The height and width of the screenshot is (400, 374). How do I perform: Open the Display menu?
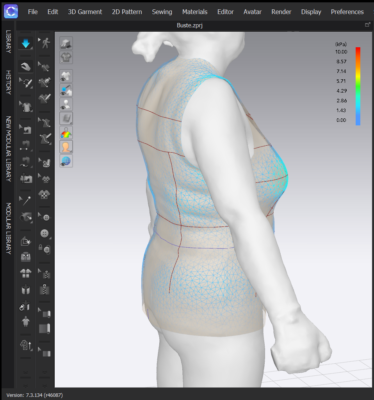click(311, 12)
